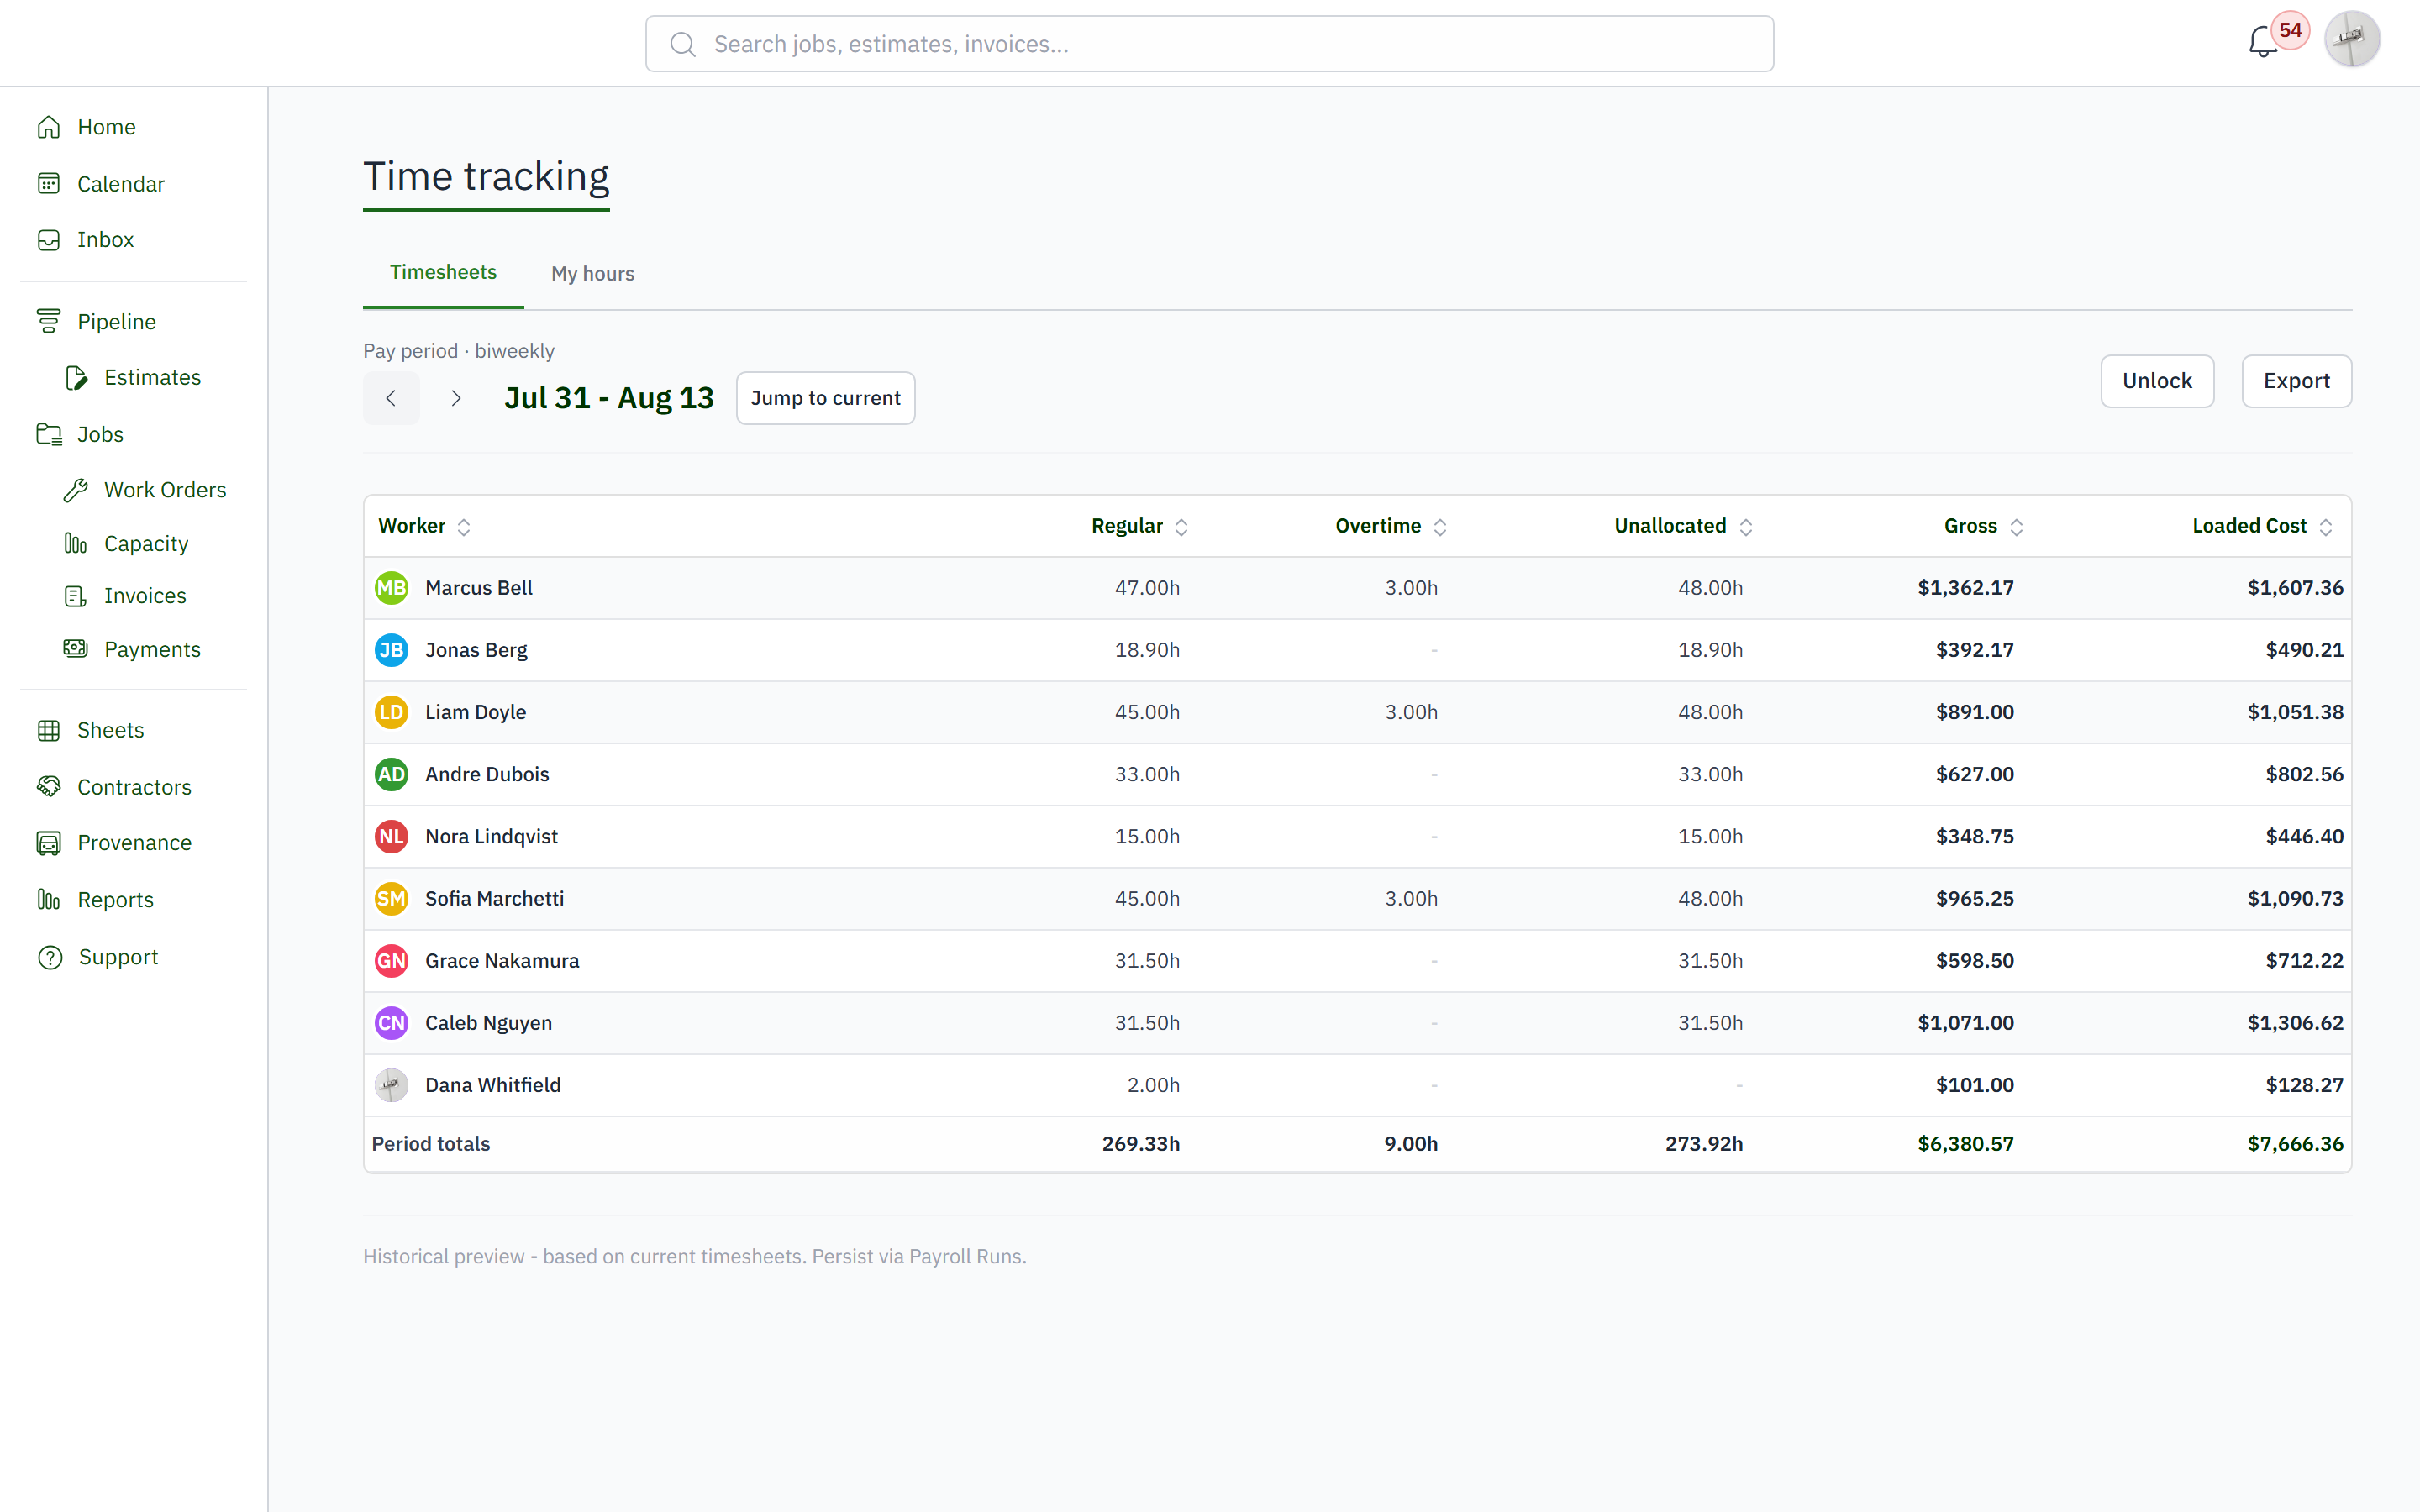Click the Inbox tray icon
The width and height of the screenshot is (2420, 1512).
[x=49, y=240]
